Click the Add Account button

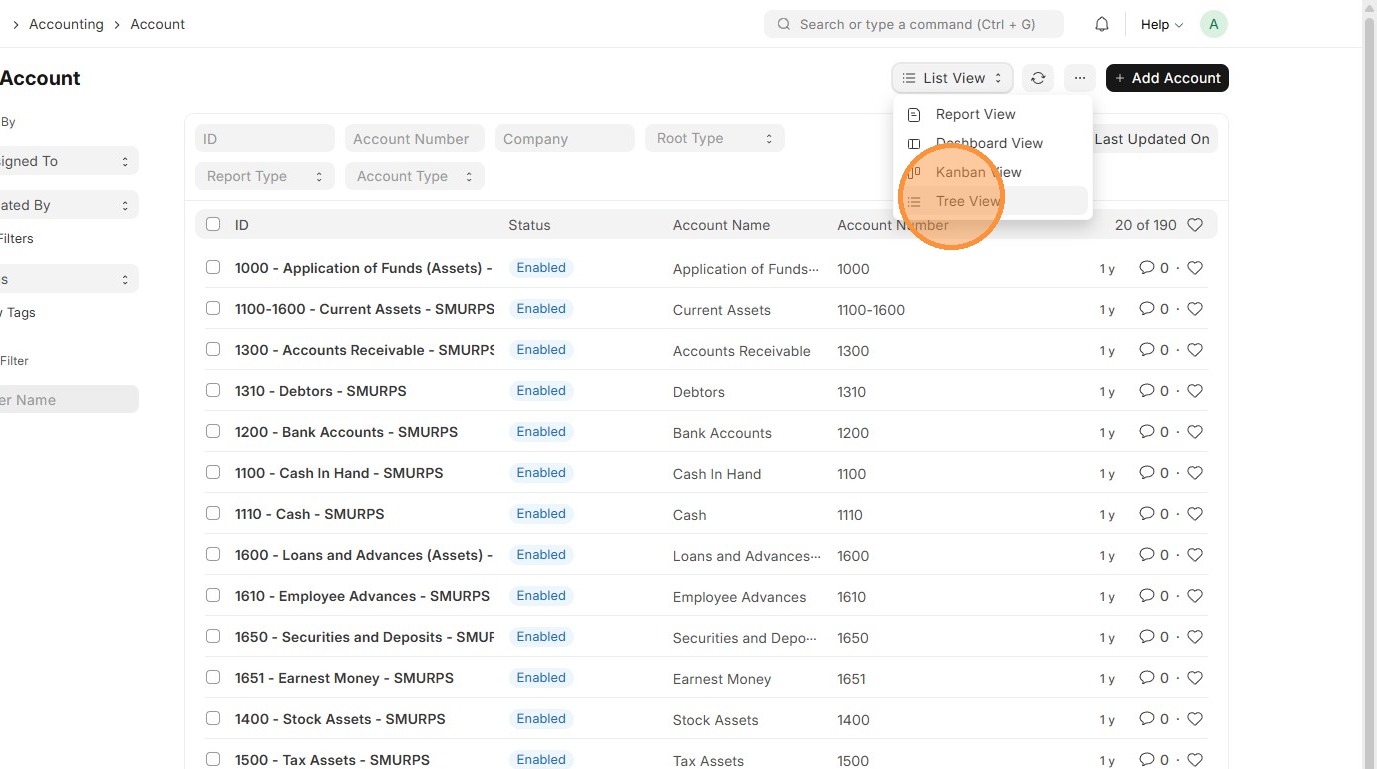coord(1167,78)
